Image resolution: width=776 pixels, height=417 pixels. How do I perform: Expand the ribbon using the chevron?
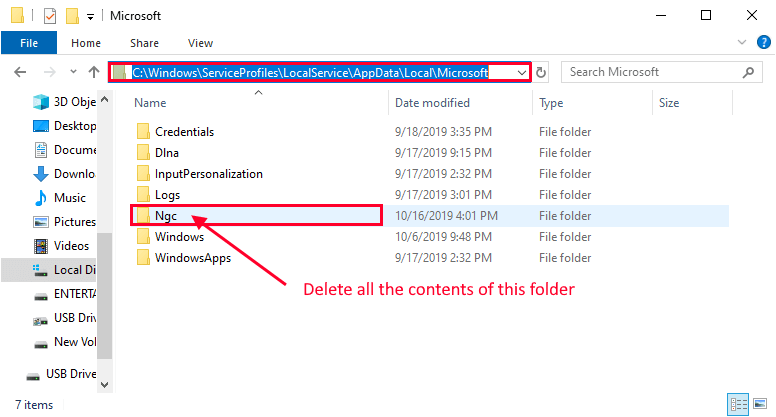pyautogui.click(x=740, y=43)
